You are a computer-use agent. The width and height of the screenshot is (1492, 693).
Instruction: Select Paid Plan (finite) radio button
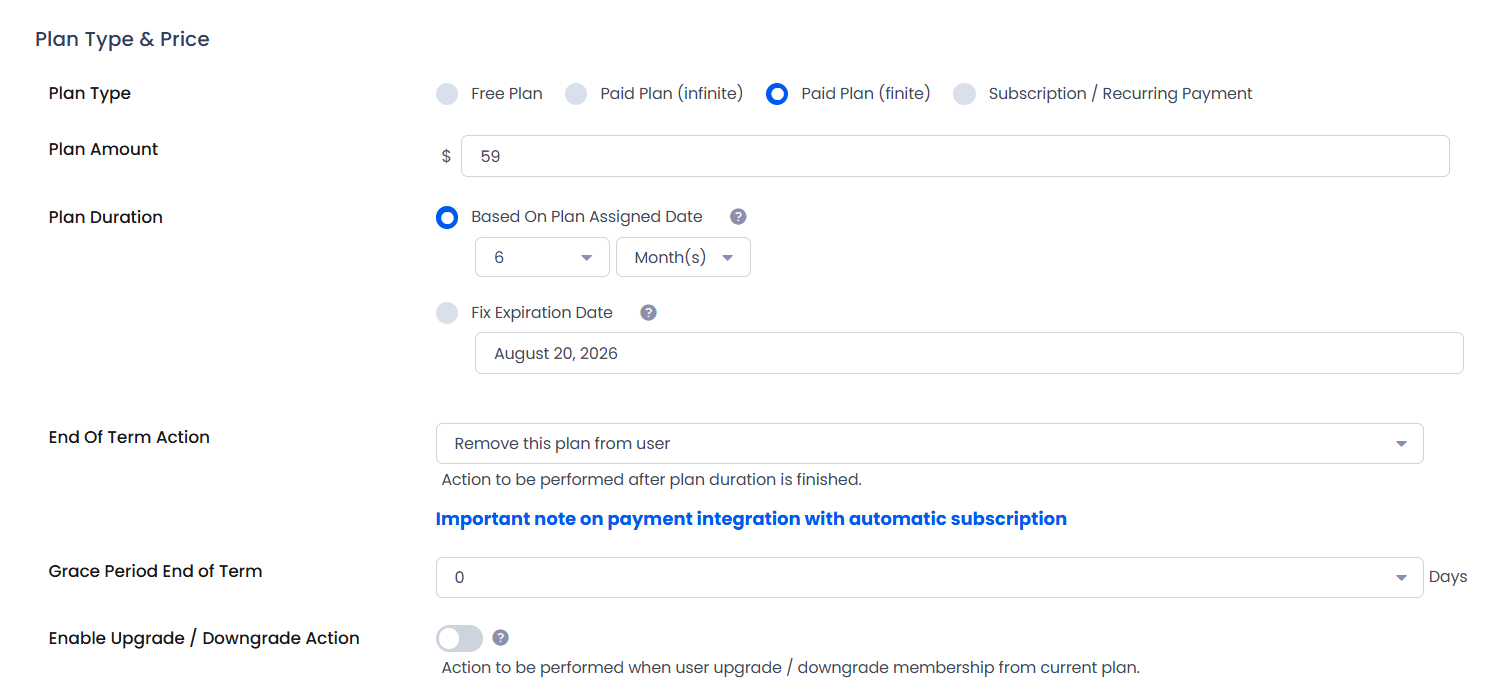tap(777, 94)
